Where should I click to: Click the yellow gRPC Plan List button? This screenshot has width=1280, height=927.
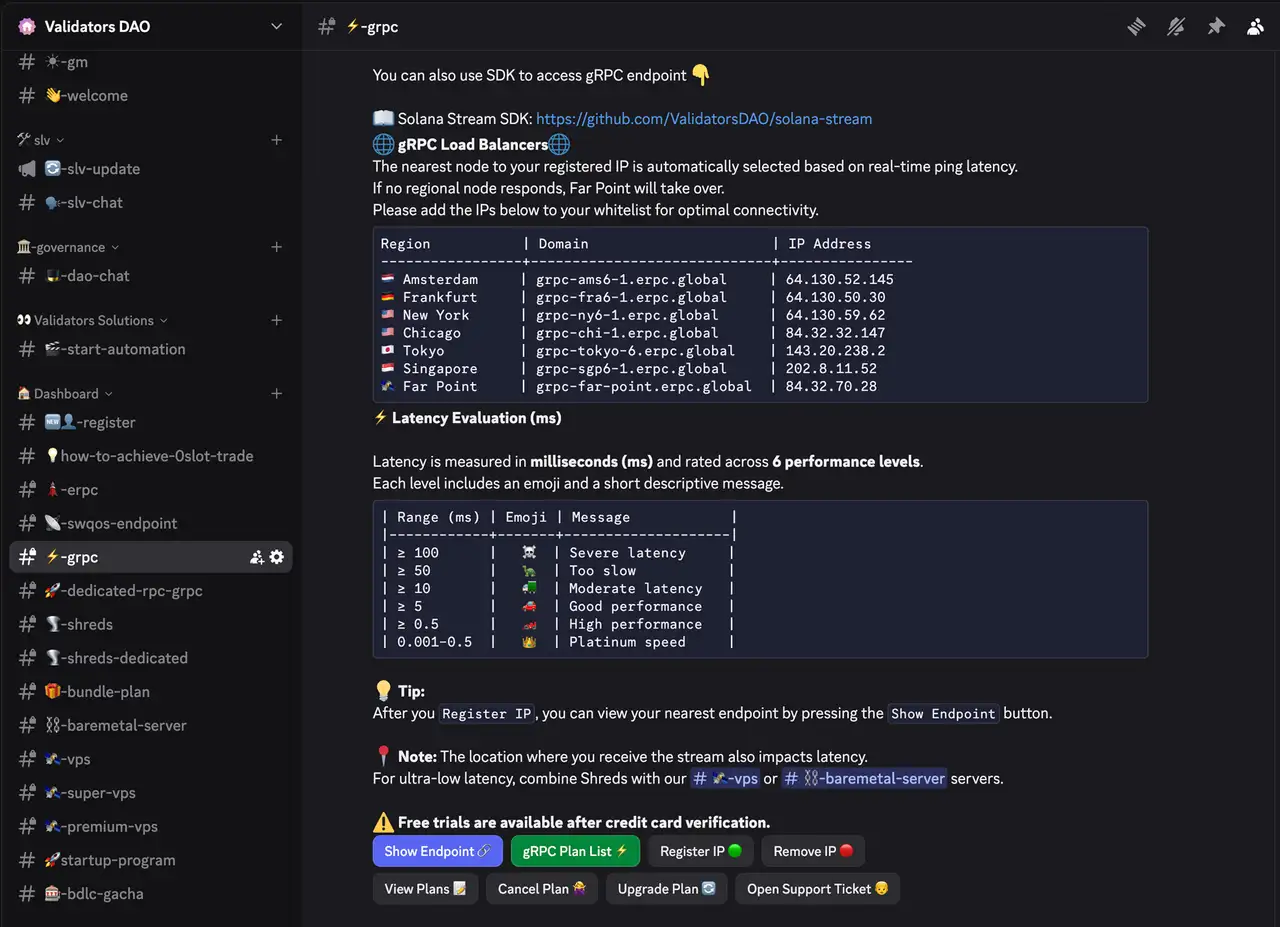[575, 851]
